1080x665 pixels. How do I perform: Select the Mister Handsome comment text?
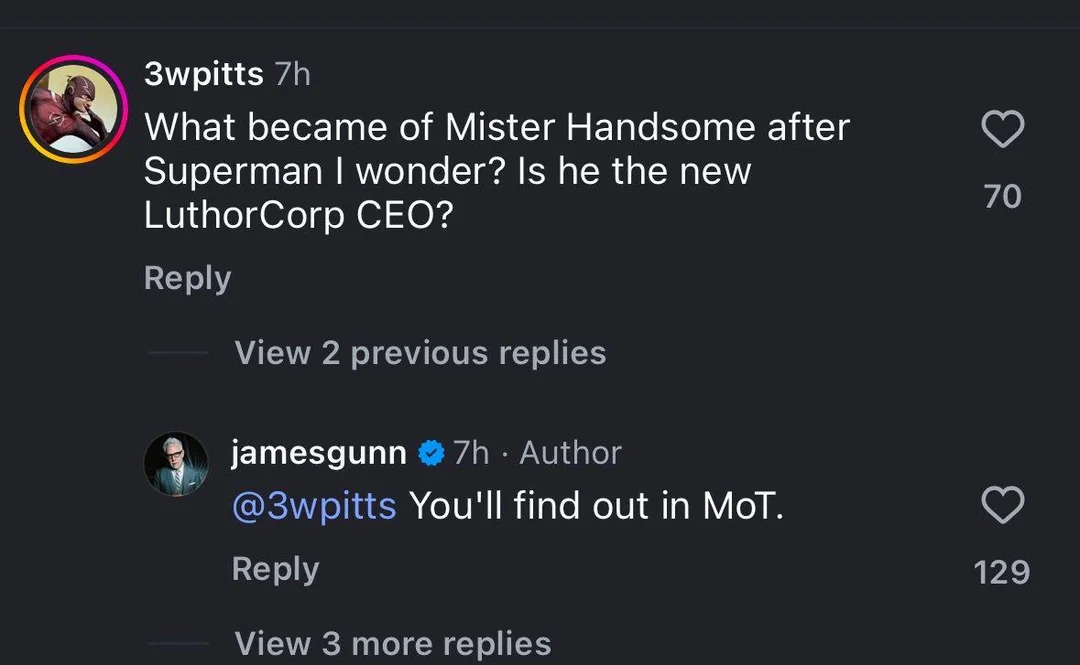click(x=496, y=172)
